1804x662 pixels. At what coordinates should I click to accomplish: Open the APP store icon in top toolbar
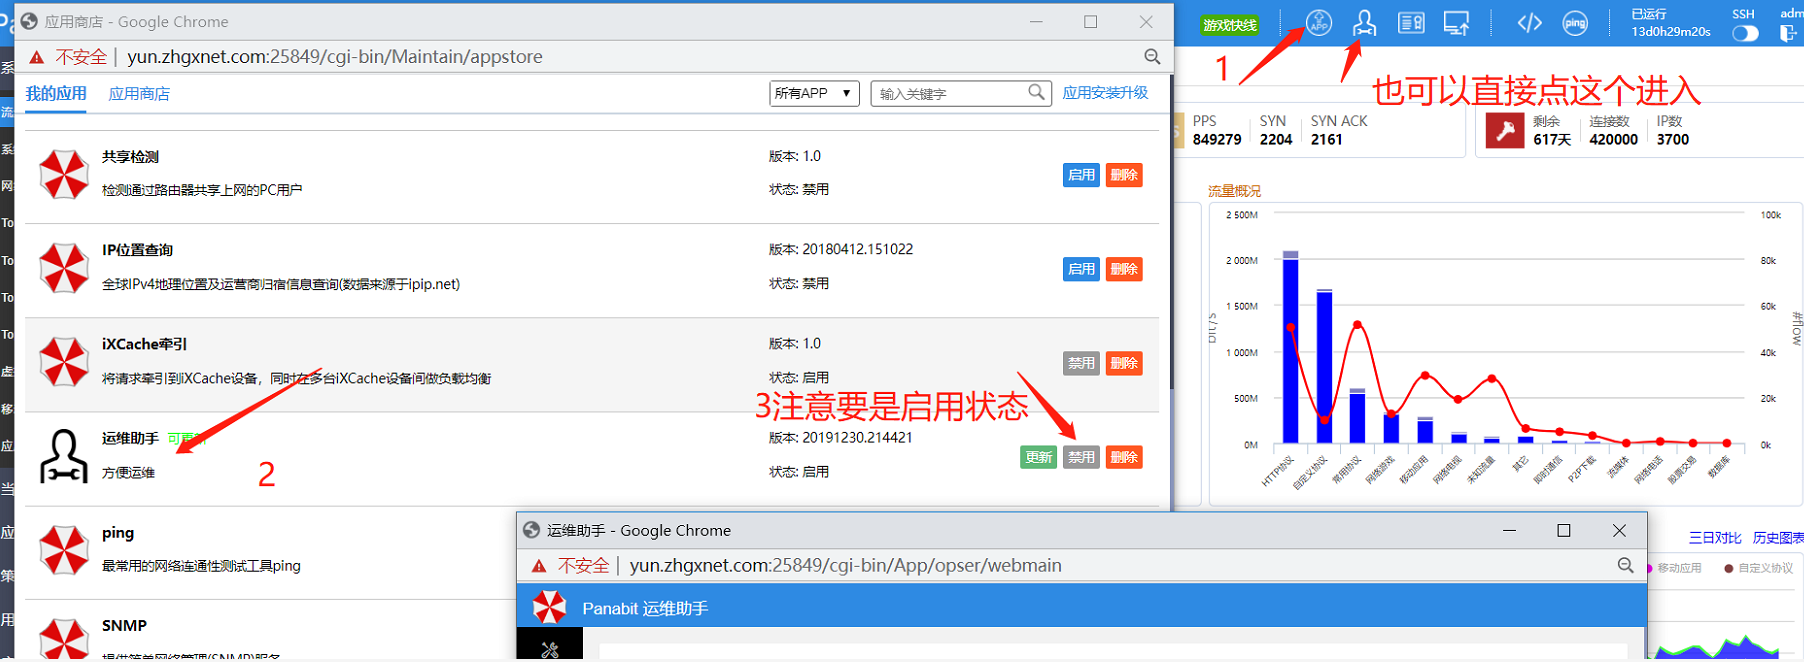click(x=1319, y=22)
